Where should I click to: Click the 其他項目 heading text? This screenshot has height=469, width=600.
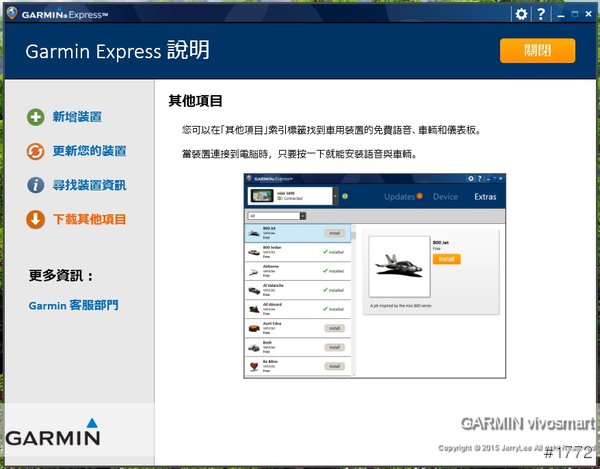click(196, 101)
